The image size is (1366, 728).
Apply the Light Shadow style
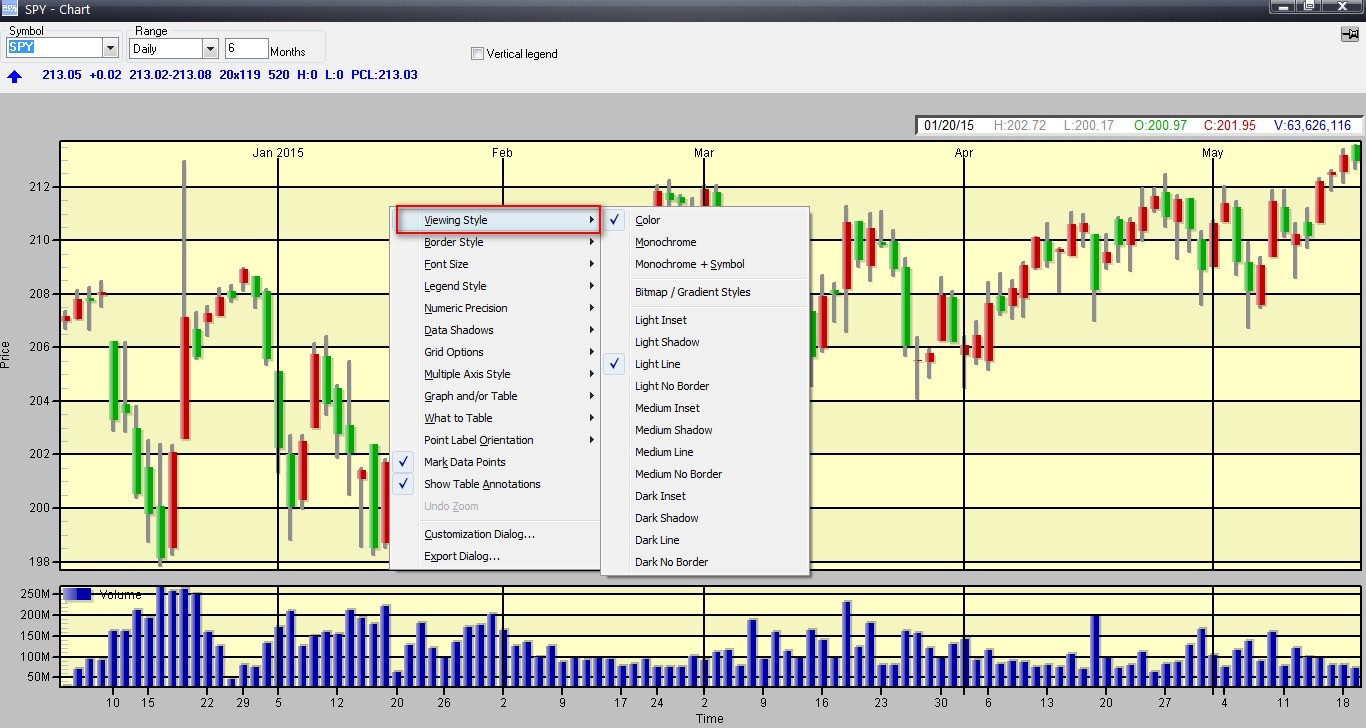pos(704,342)
